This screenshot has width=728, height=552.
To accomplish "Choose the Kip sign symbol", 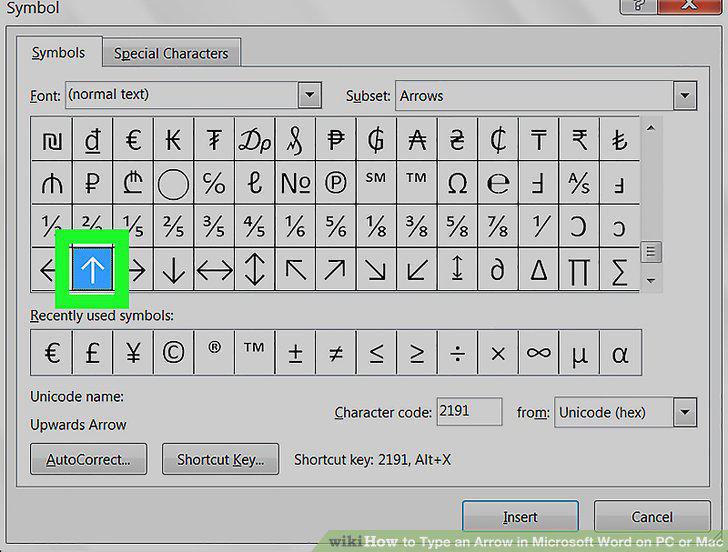I will point(173,139).
